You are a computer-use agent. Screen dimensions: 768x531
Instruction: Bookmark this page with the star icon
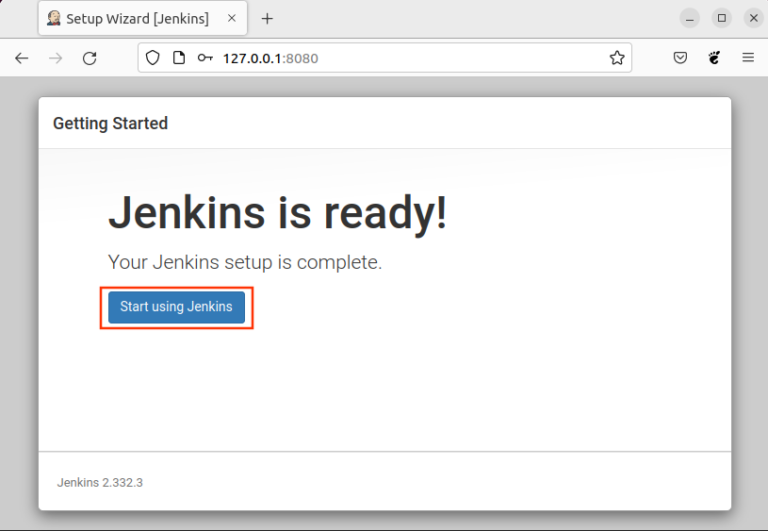(x=617, y=58)
